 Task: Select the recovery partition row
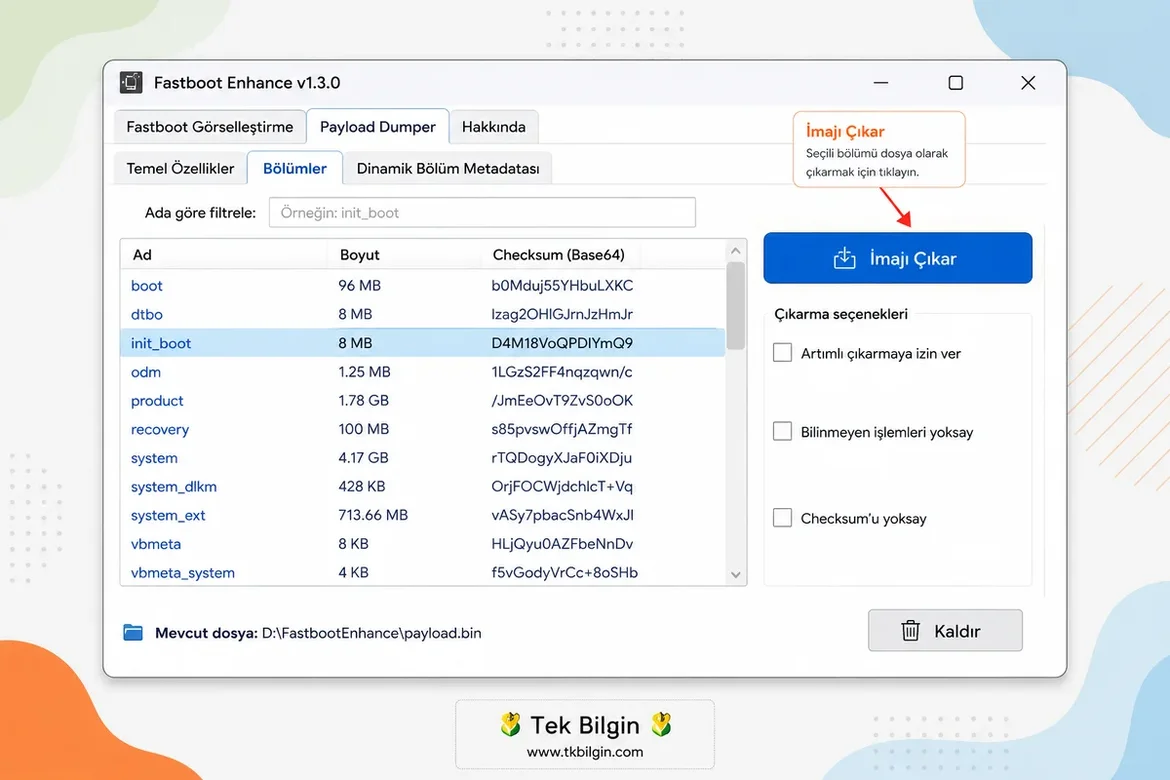point(422,429)
